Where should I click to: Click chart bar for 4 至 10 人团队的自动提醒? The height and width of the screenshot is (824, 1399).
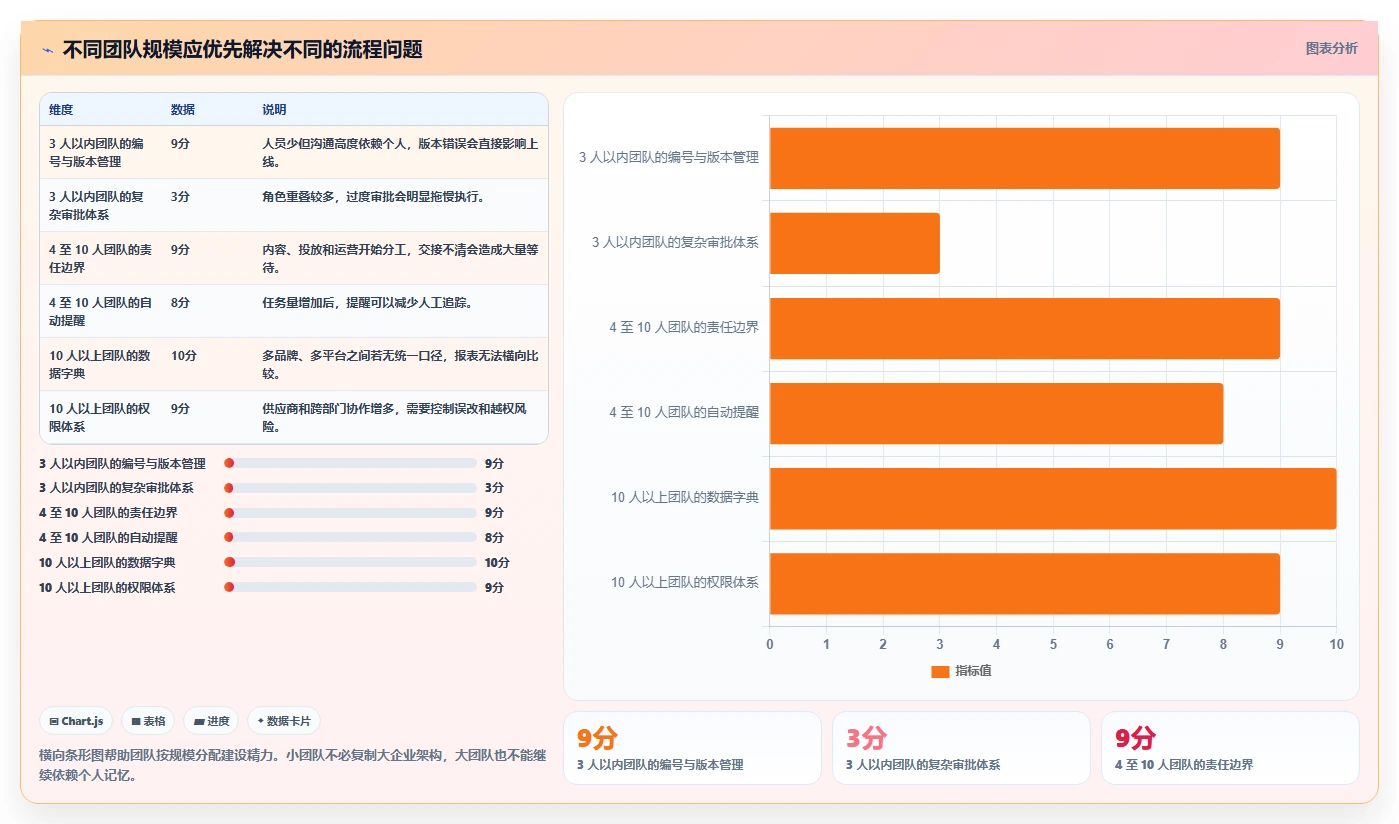996,413
